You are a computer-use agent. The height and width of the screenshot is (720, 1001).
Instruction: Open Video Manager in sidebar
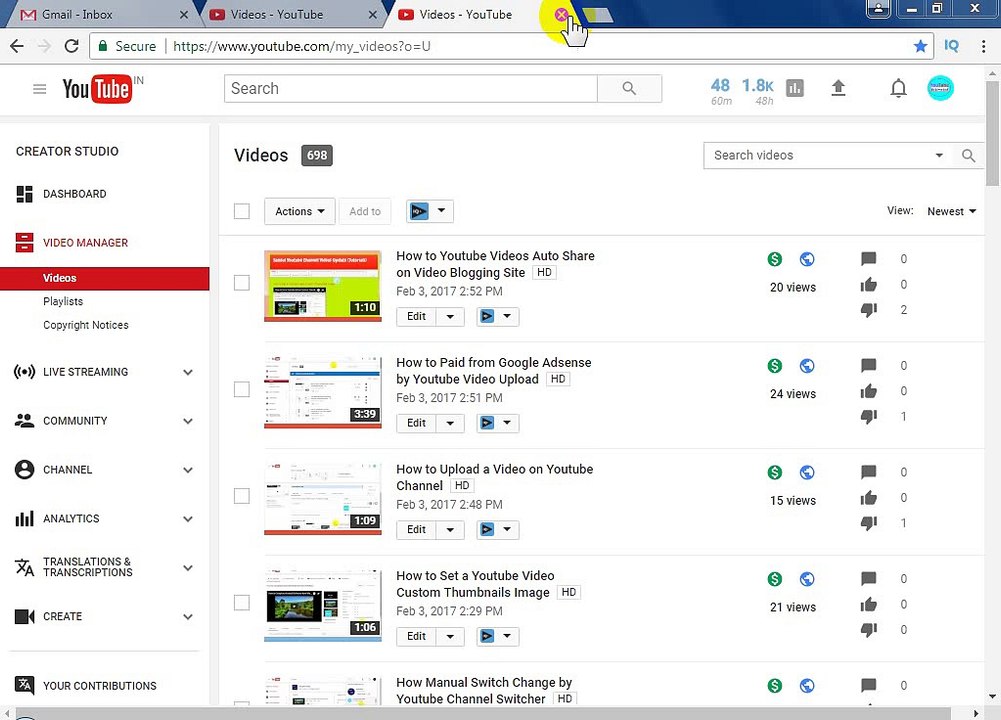click(x=85, y=243)
